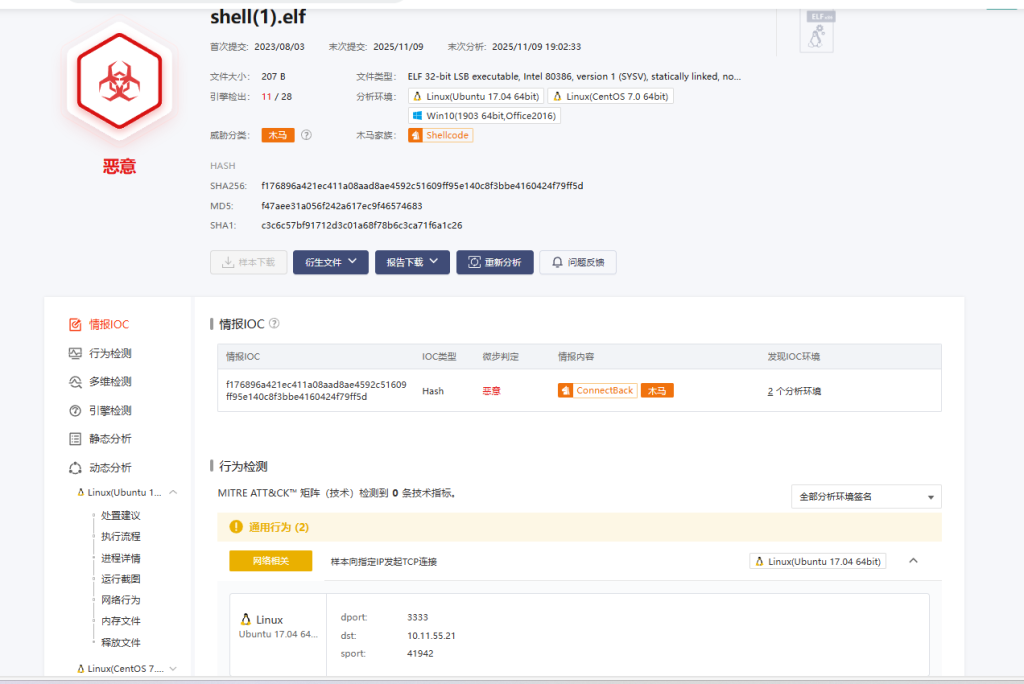Click the 行为检测 sidebar icon
Screen dimensions: 1024x684
click(75, 353)
